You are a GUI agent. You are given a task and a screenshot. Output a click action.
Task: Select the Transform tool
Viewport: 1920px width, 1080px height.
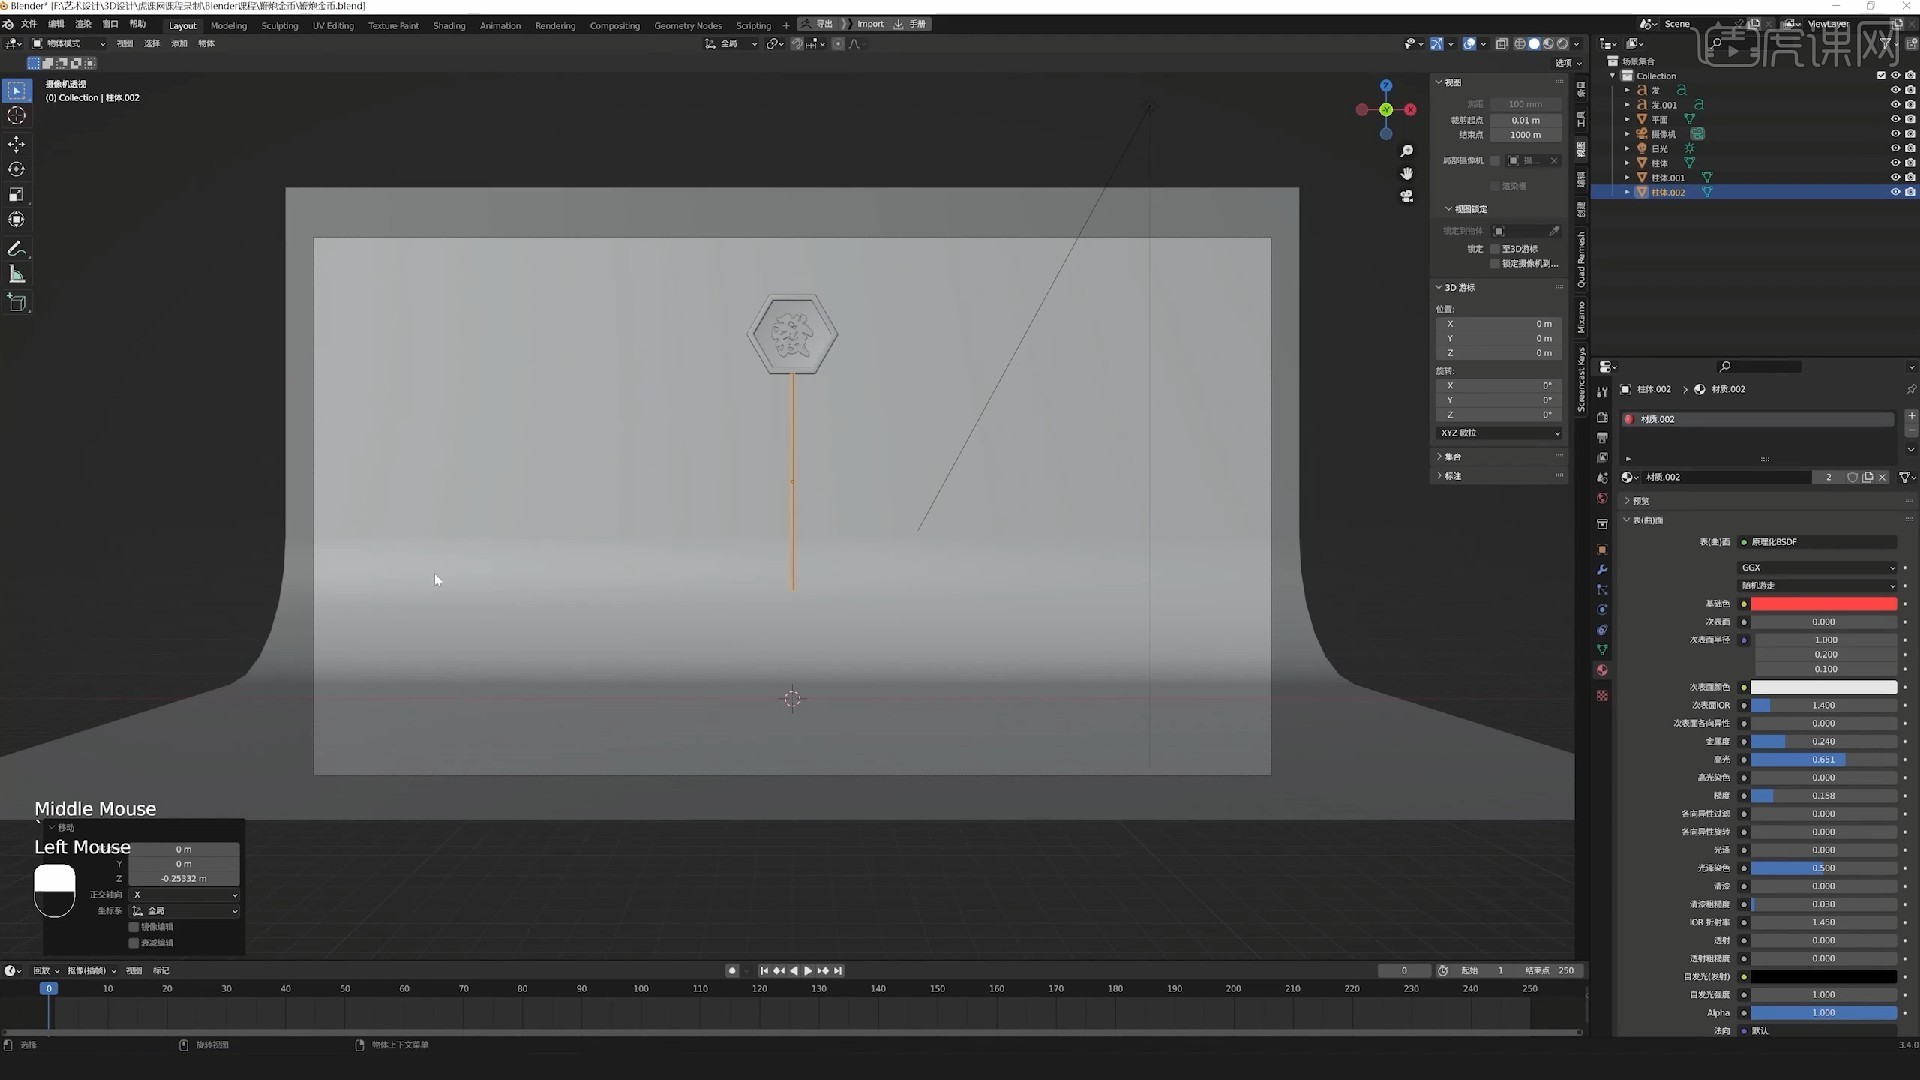tap(17, 220)
